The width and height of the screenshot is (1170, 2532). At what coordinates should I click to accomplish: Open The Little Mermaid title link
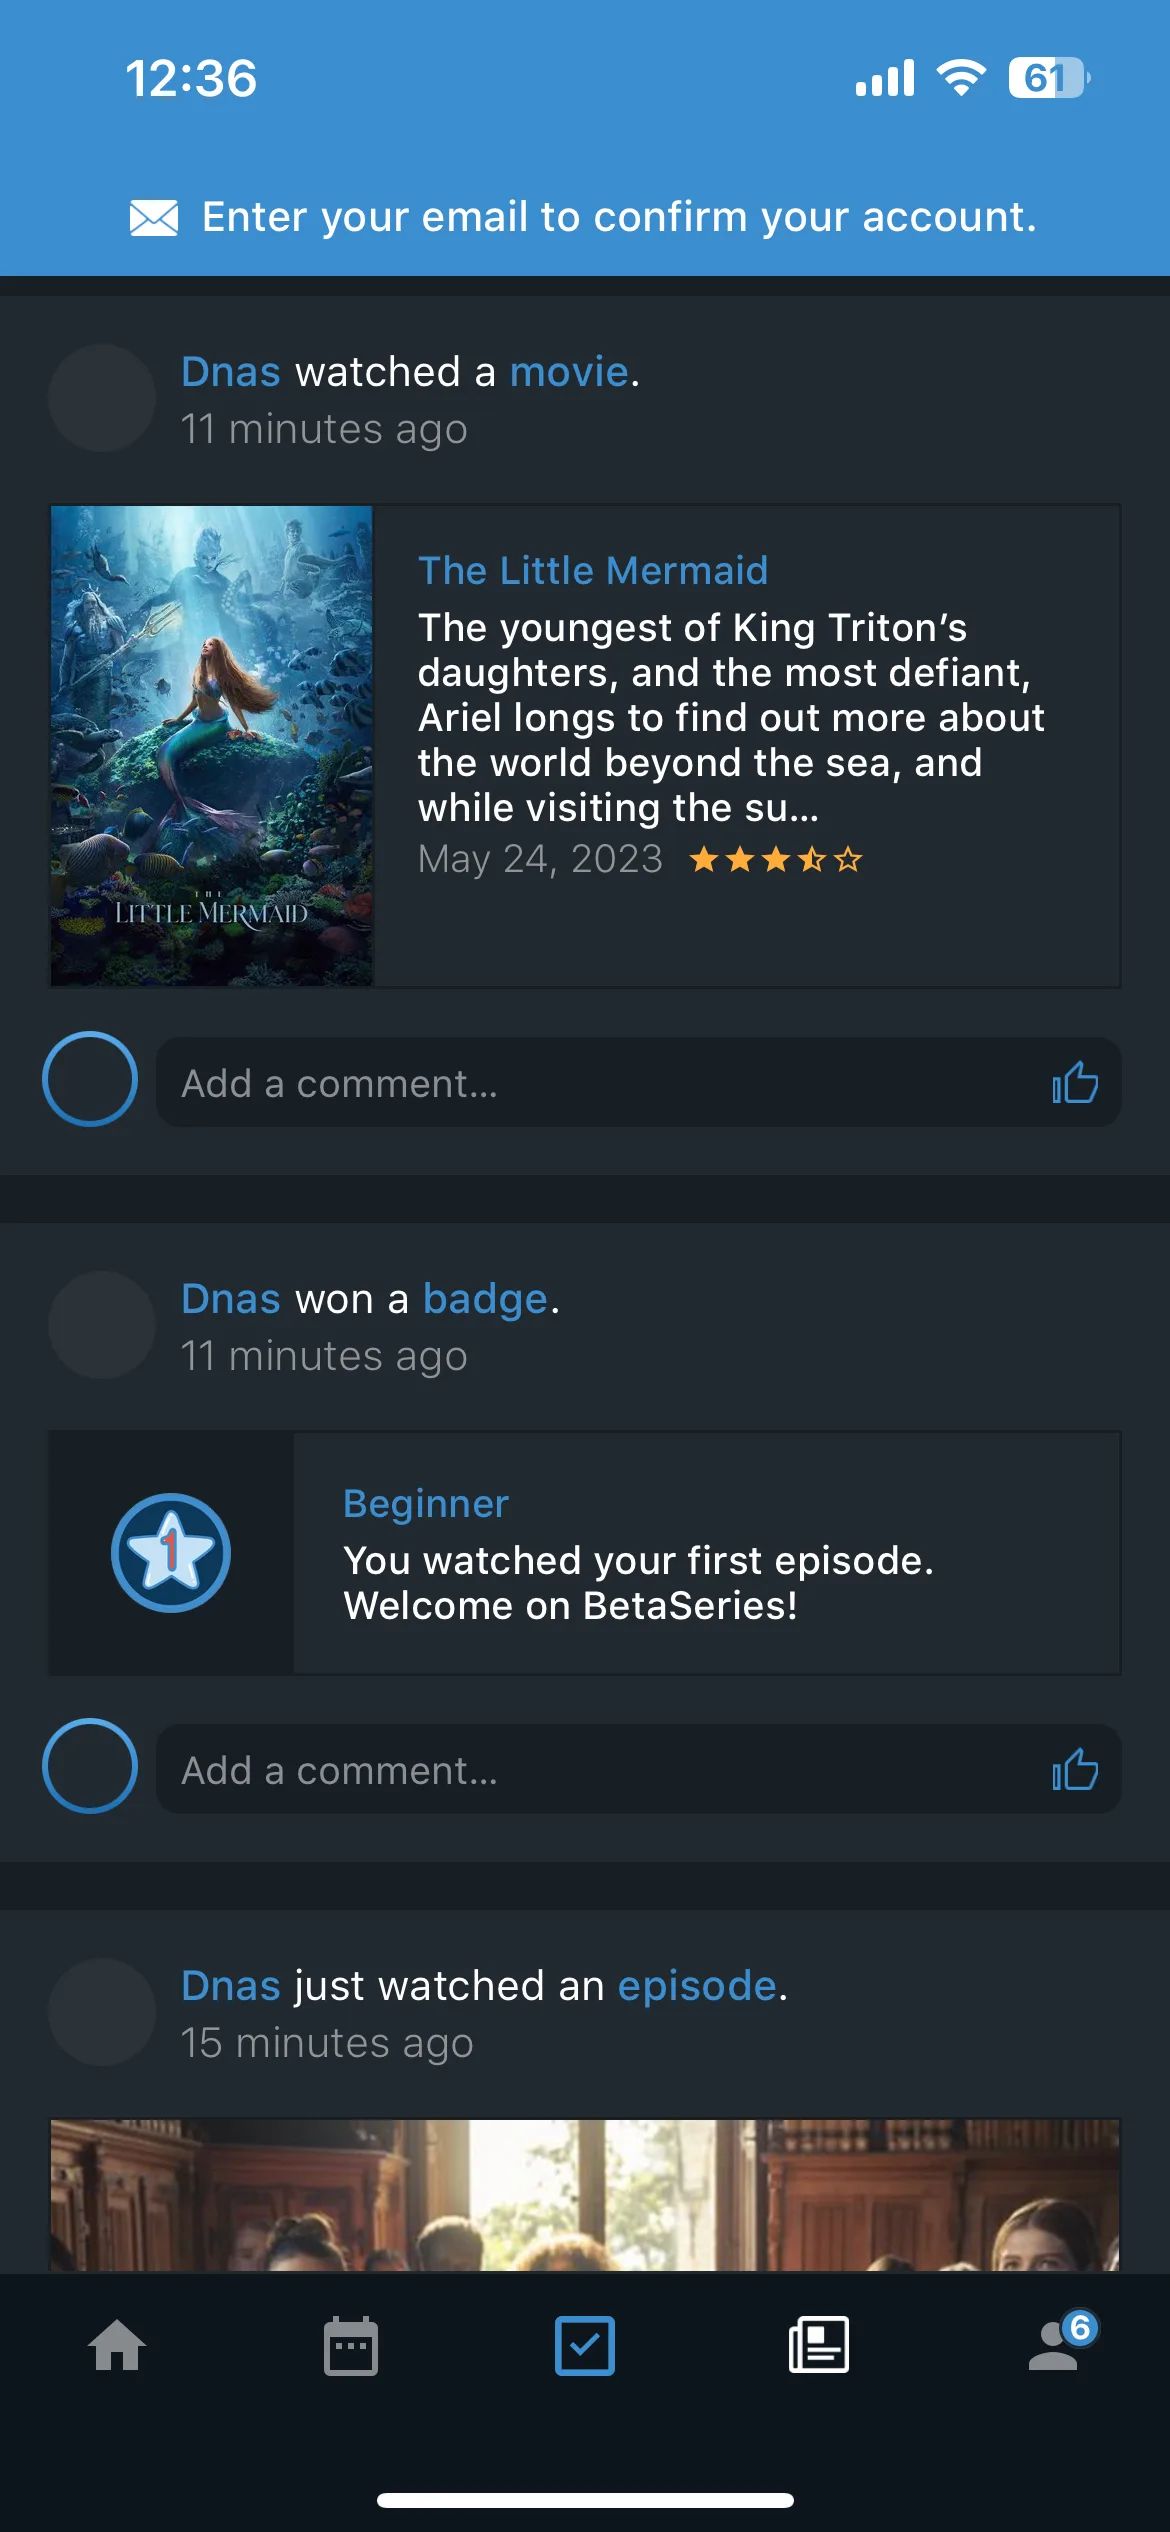tap(593, 571)
